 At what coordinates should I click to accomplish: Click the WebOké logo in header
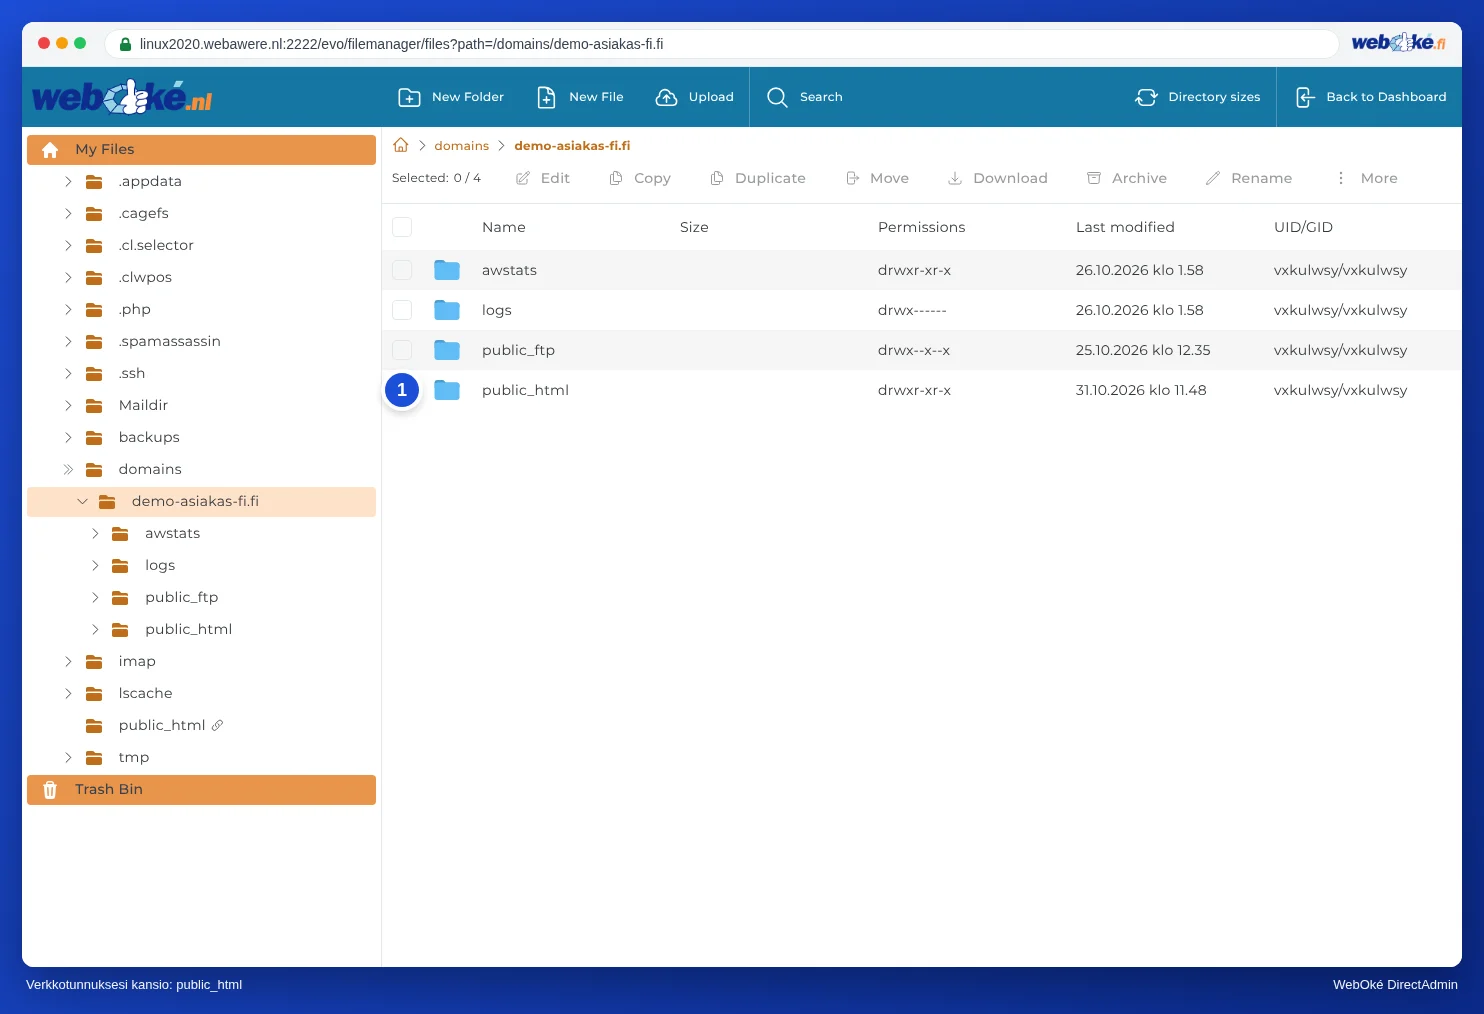coord(122,98)
